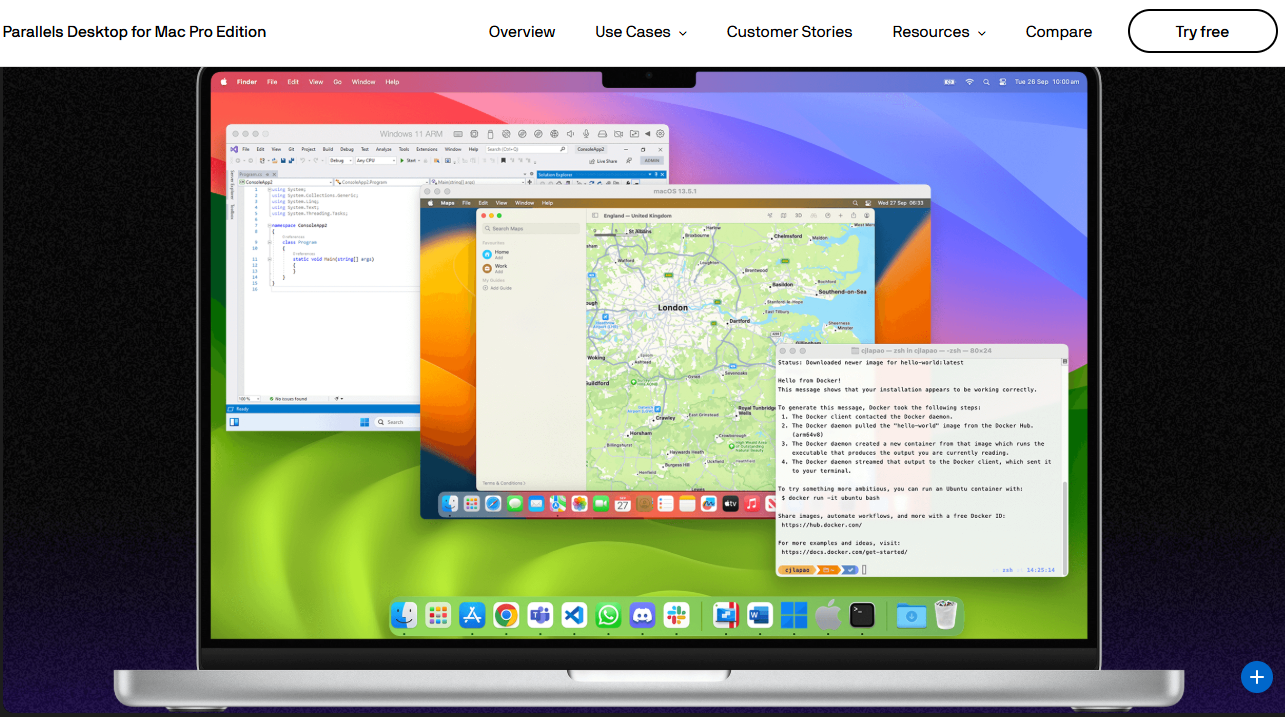The height and width of the screenshot is (717, 1285).
Task: Click the Windows 11 logo dock icon
Action: click(794, 615)
